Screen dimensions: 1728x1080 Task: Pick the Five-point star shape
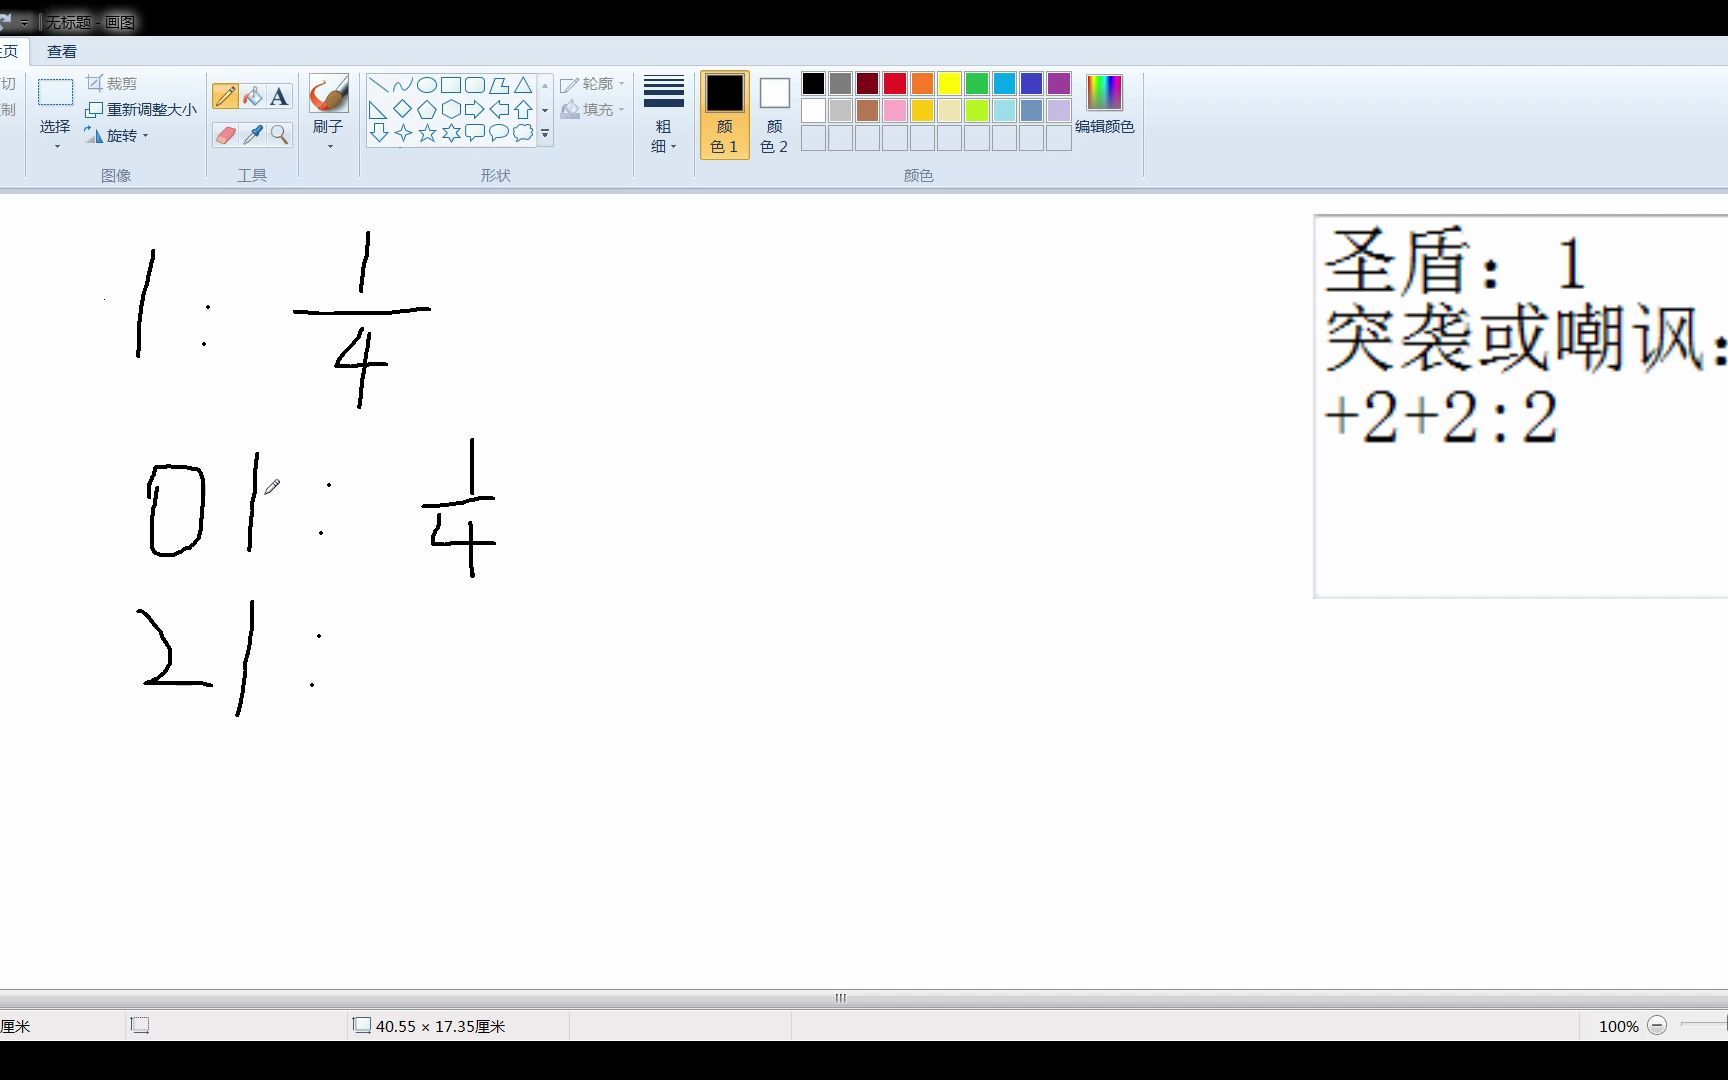coord(427,133)
